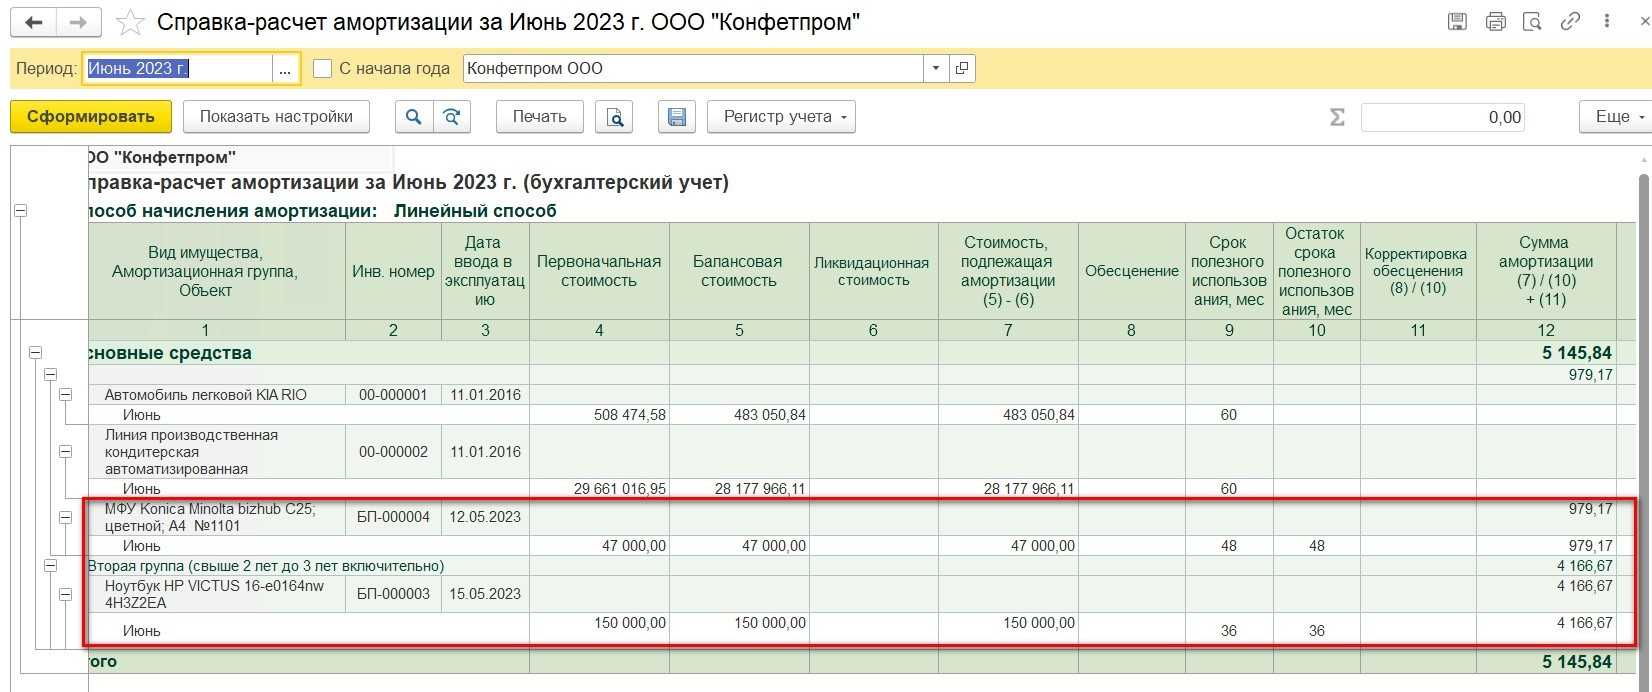This screenshot has height=692, width=1652.
Task: Add report to favorites with star icon
Action: point(130,22)
